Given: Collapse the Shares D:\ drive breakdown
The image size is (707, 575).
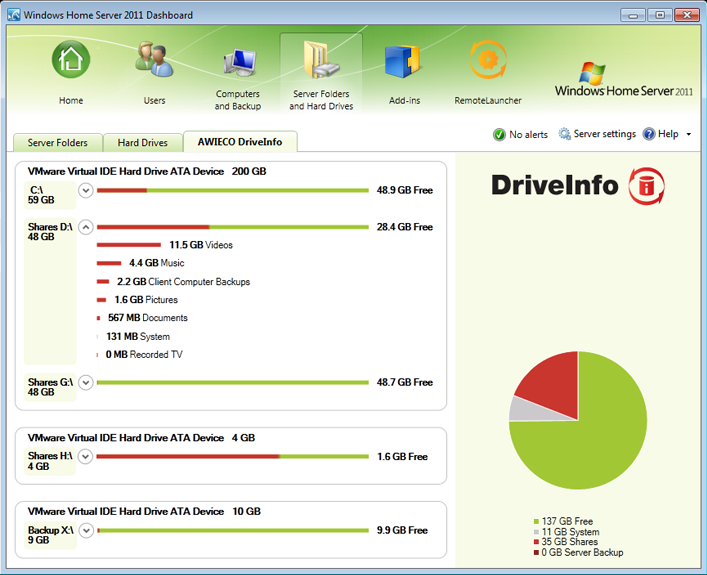Looking at the screenshot, I should [86, 227].
